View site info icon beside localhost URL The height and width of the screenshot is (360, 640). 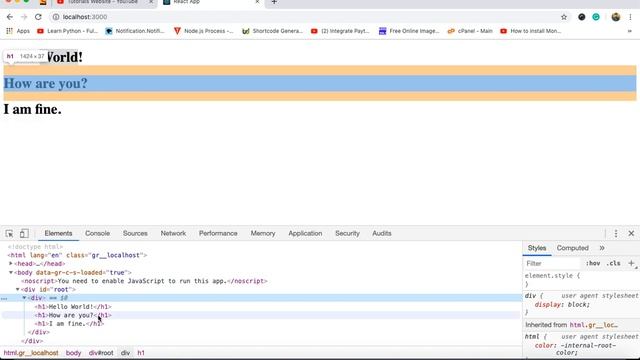[x=56, y=17]
